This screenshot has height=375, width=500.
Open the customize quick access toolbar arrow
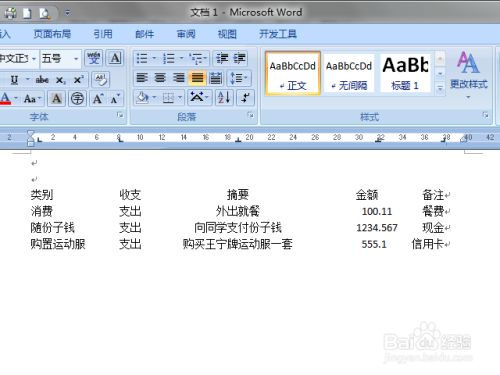67,13
